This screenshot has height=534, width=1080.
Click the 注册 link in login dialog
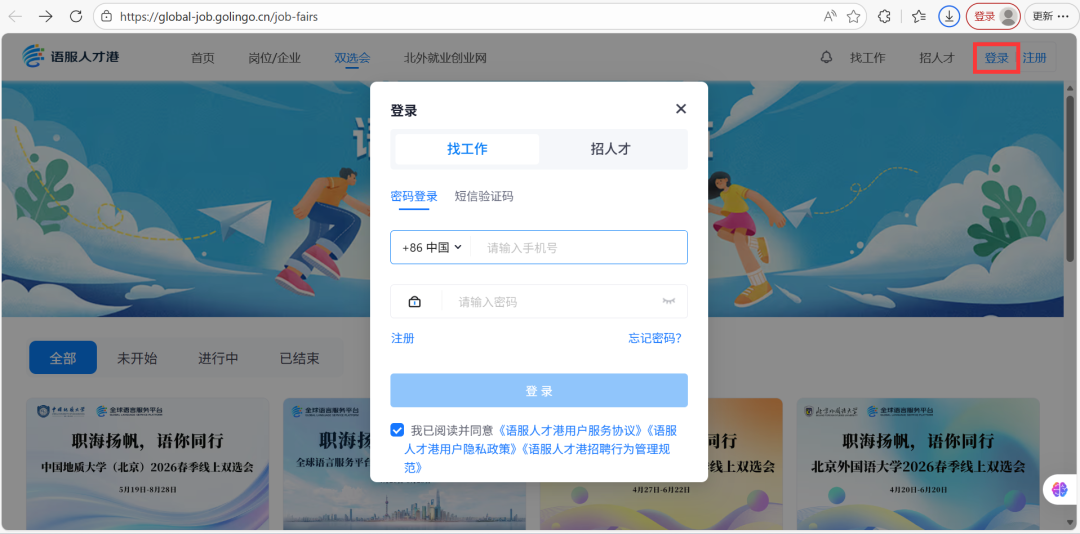402,338
